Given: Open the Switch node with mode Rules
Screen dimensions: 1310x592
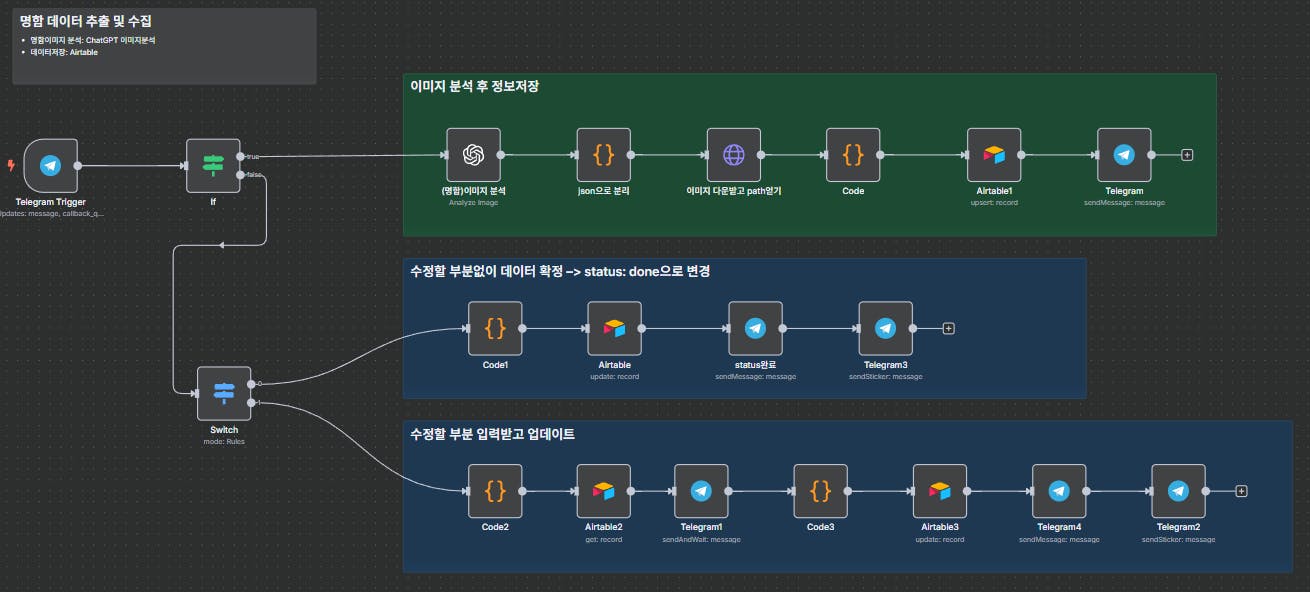Looking at the screenshot, I should pyautogui.click(x=224, y=393).
